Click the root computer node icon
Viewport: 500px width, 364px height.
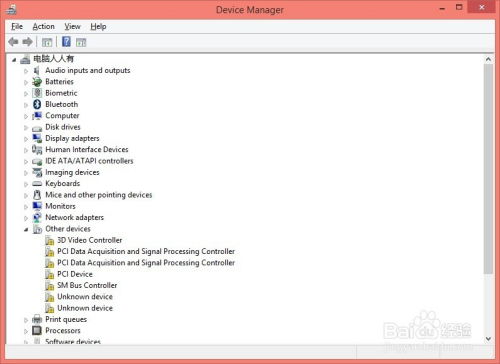[25, 59]
